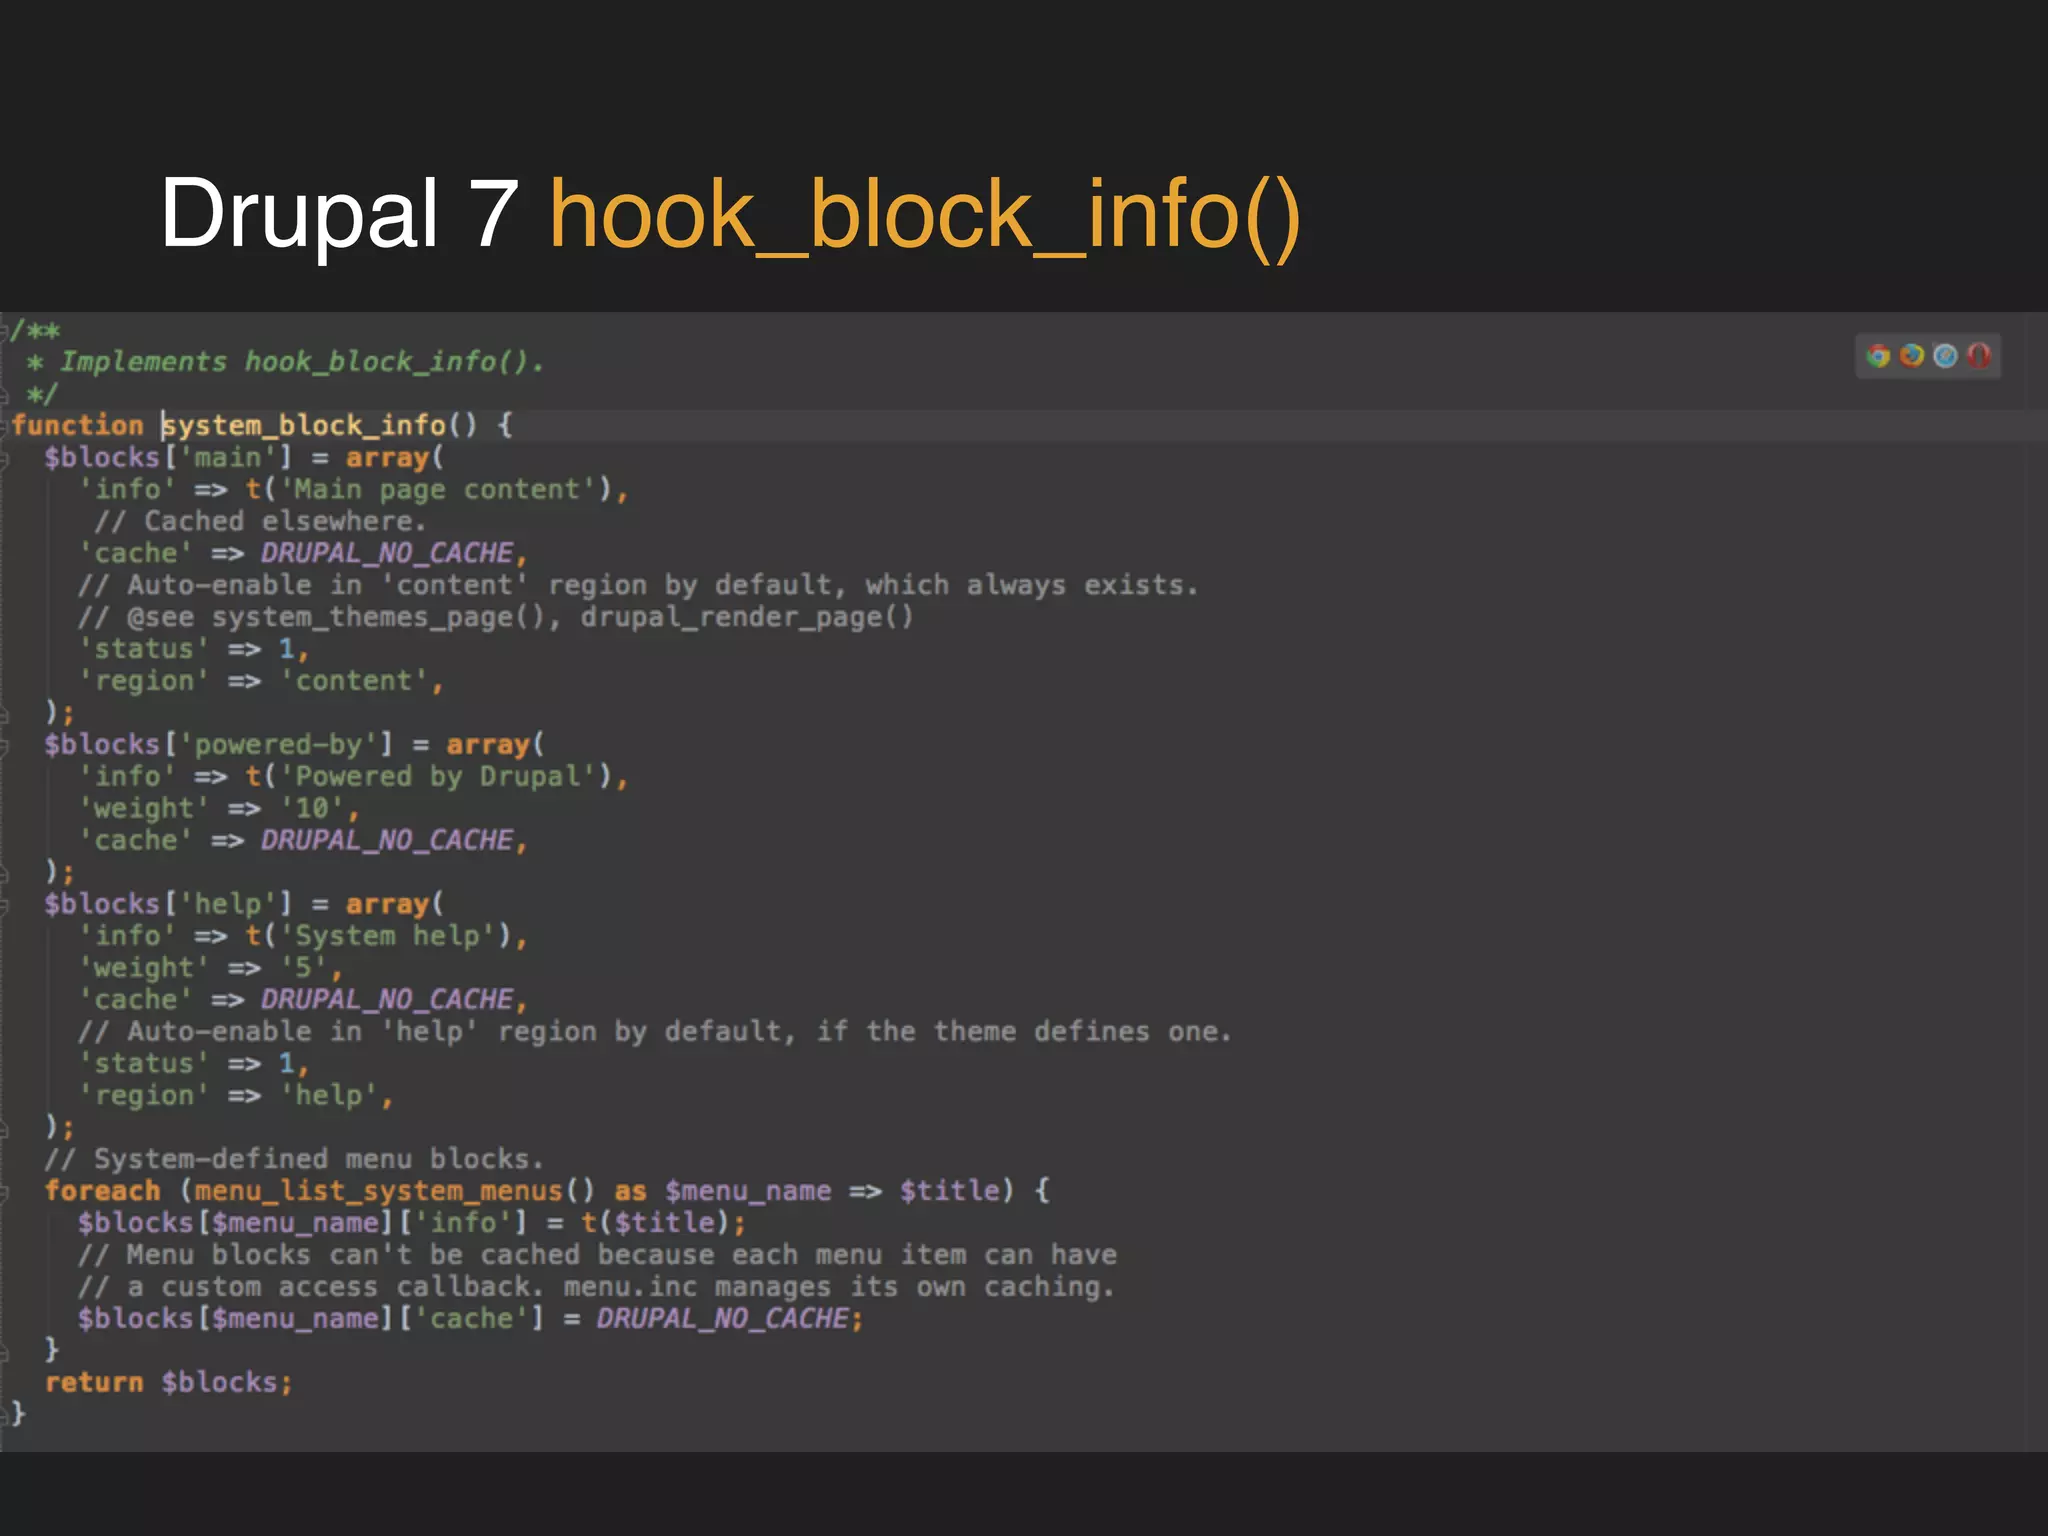Collapse the $blocks['powered-by'] array fold marker
Image resolution: width=2048 pixels, height=1536 pixels.
tap(5, 746)
